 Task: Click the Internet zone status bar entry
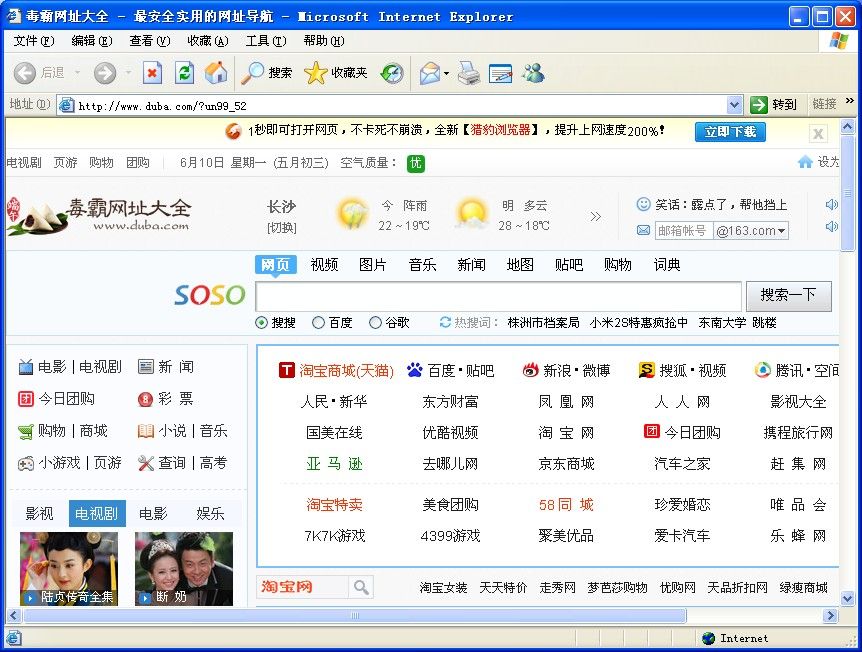click(x=736, y=638)
